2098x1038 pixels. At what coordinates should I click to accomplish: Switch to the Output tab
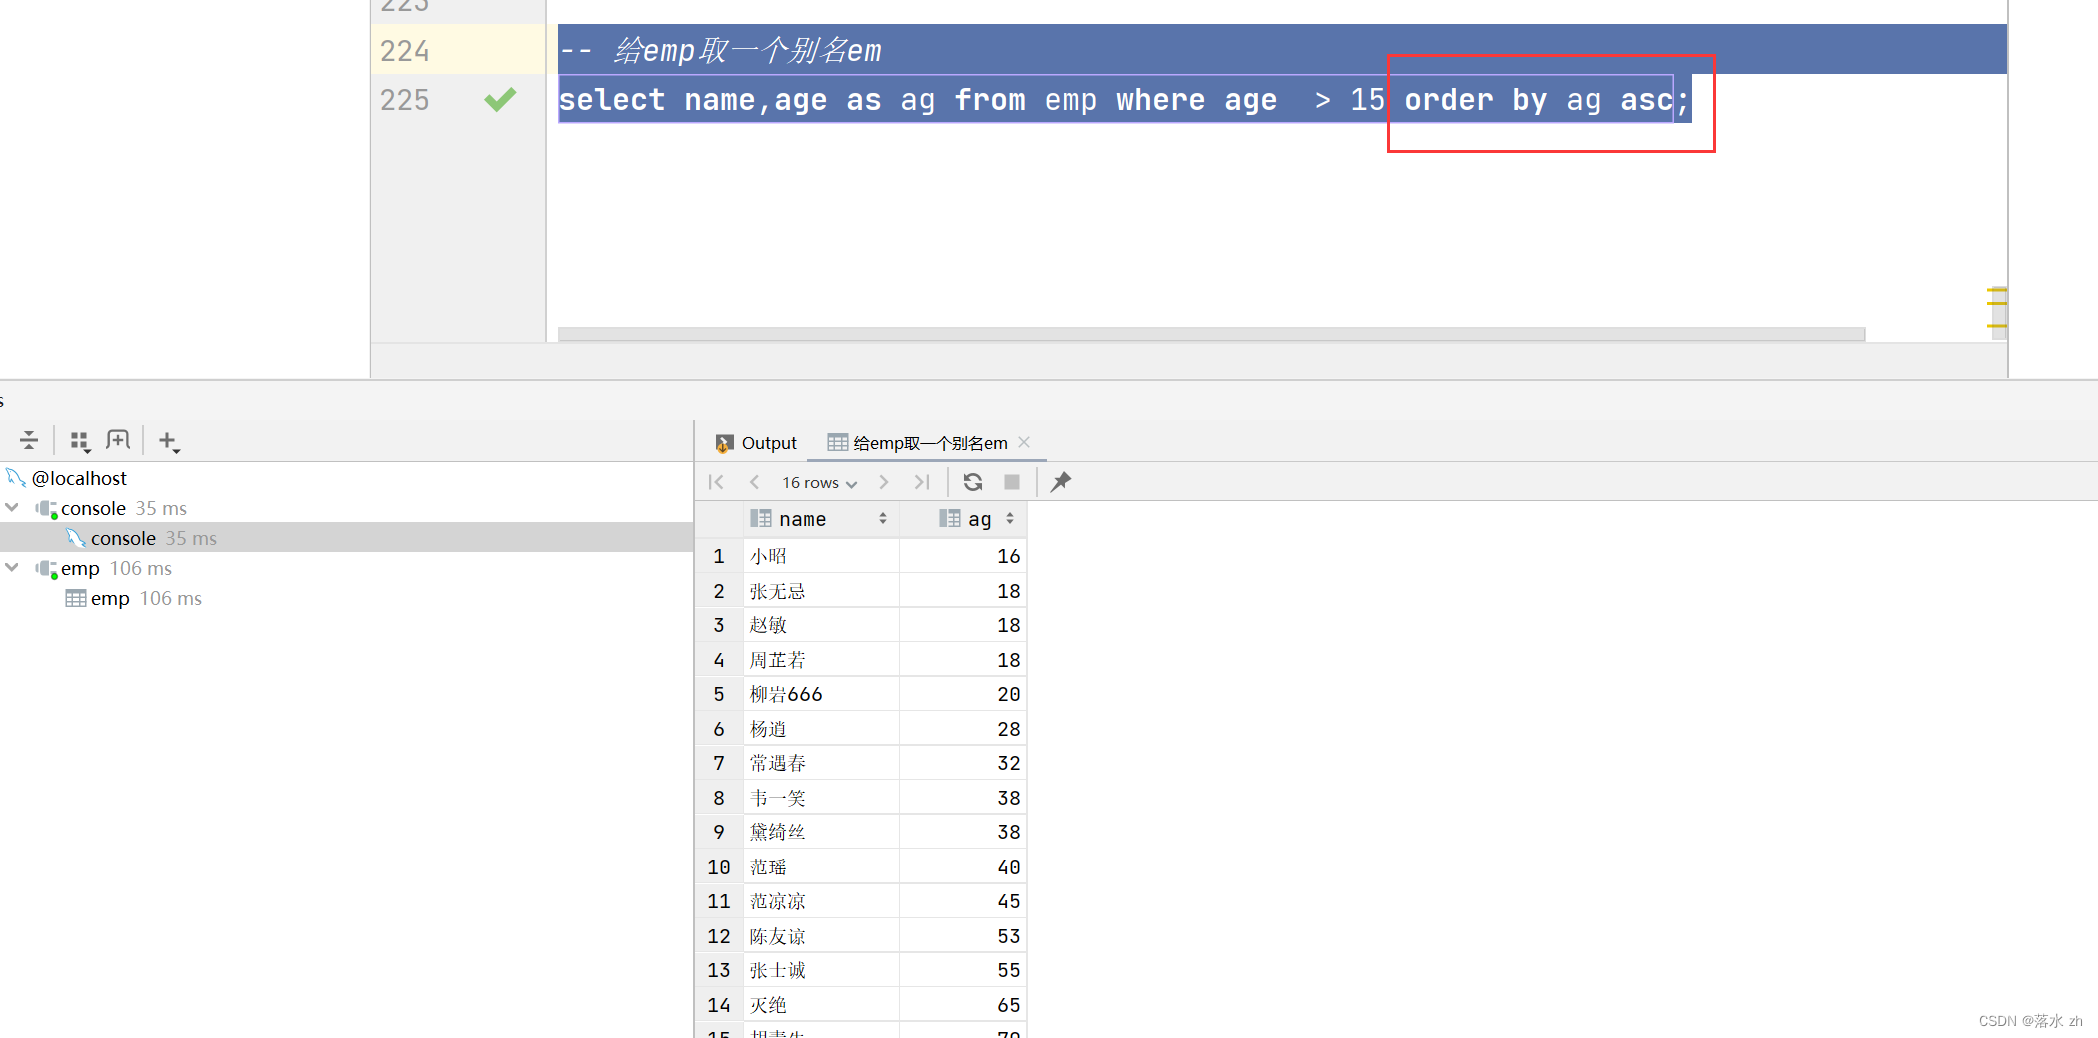tap(756, 443)
